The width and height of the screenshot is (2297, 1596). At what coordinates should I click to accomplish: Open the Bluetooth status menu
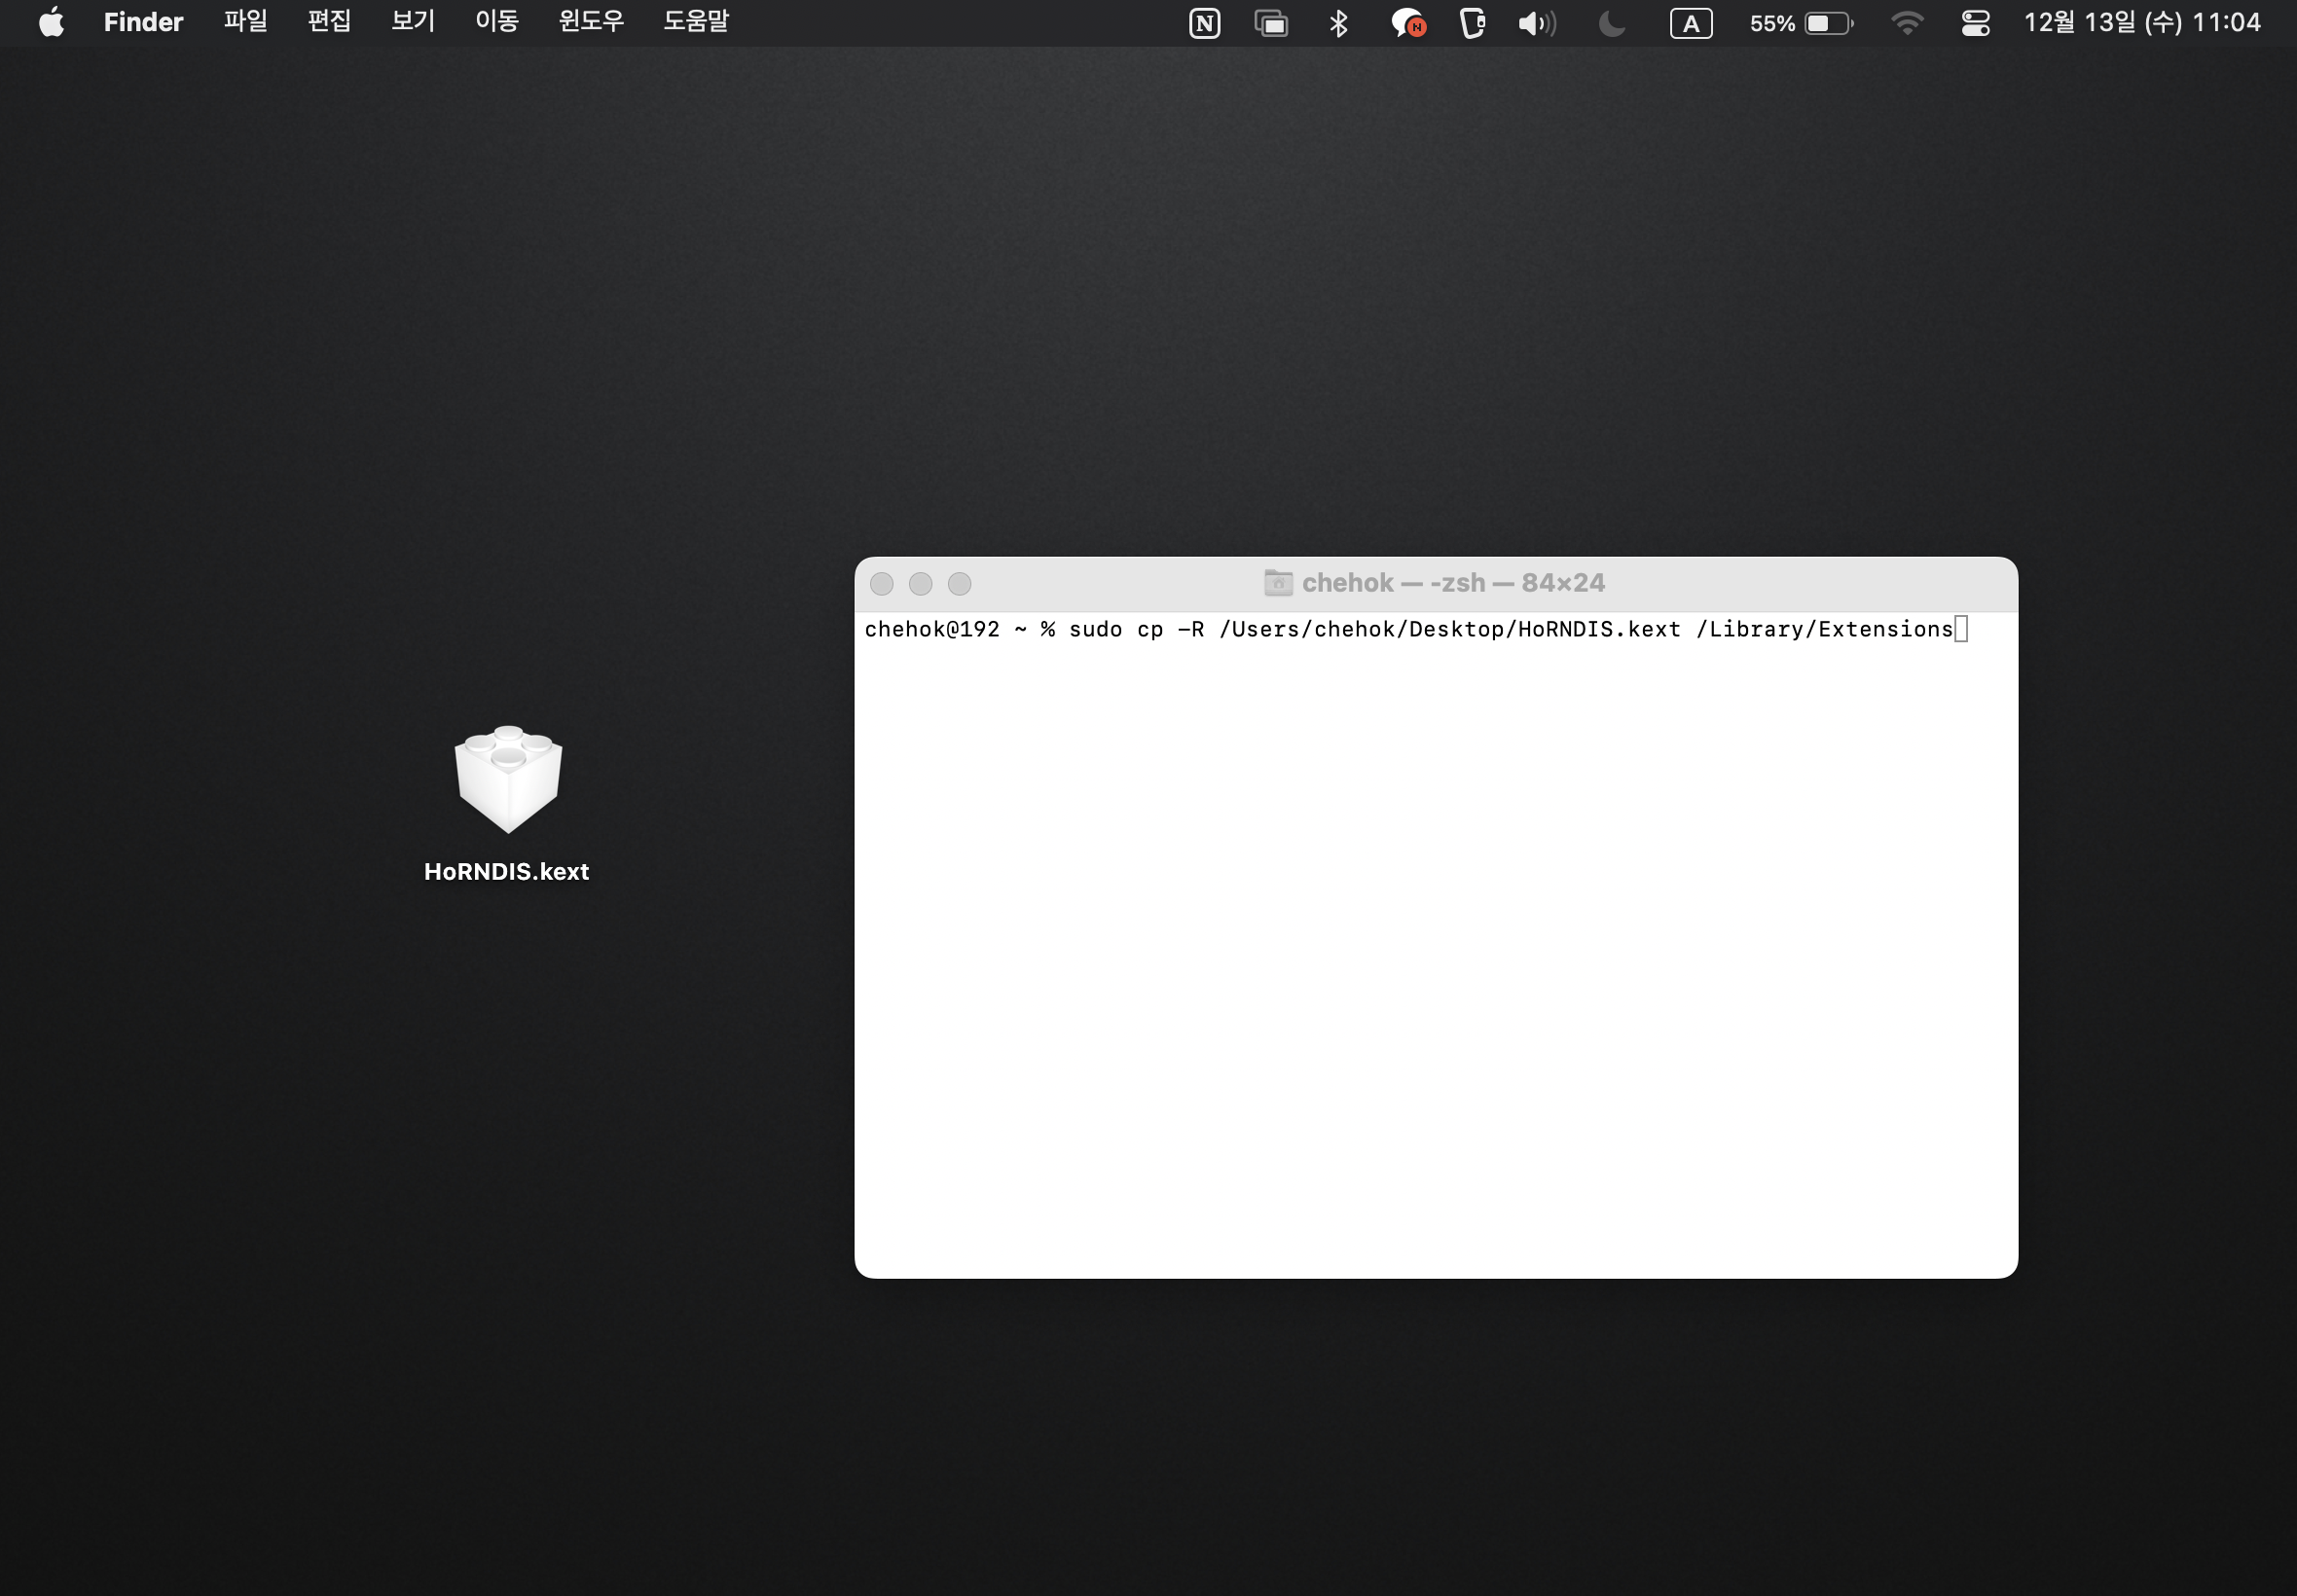point(1338,23)
